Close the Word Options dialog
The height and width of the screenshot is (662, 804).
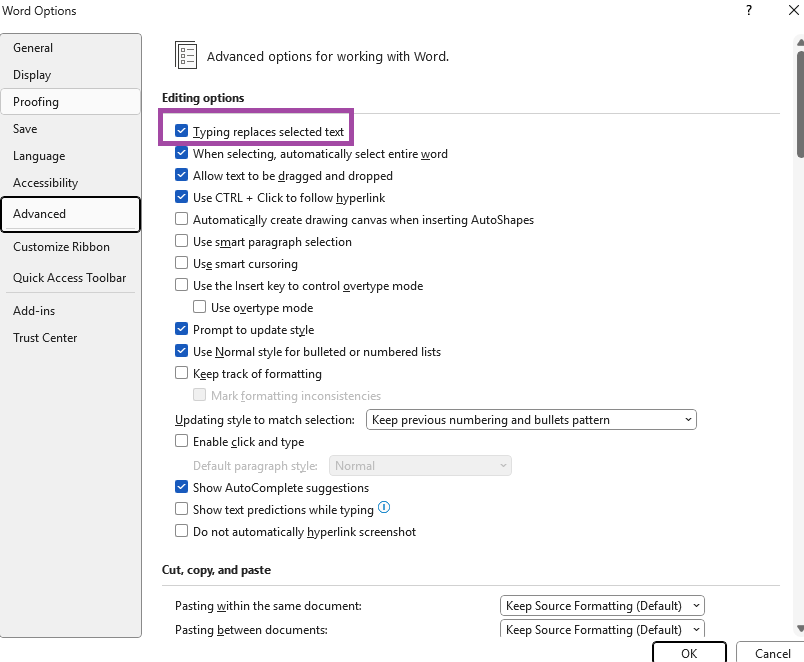pyautogui.click(x=793, y=10)
